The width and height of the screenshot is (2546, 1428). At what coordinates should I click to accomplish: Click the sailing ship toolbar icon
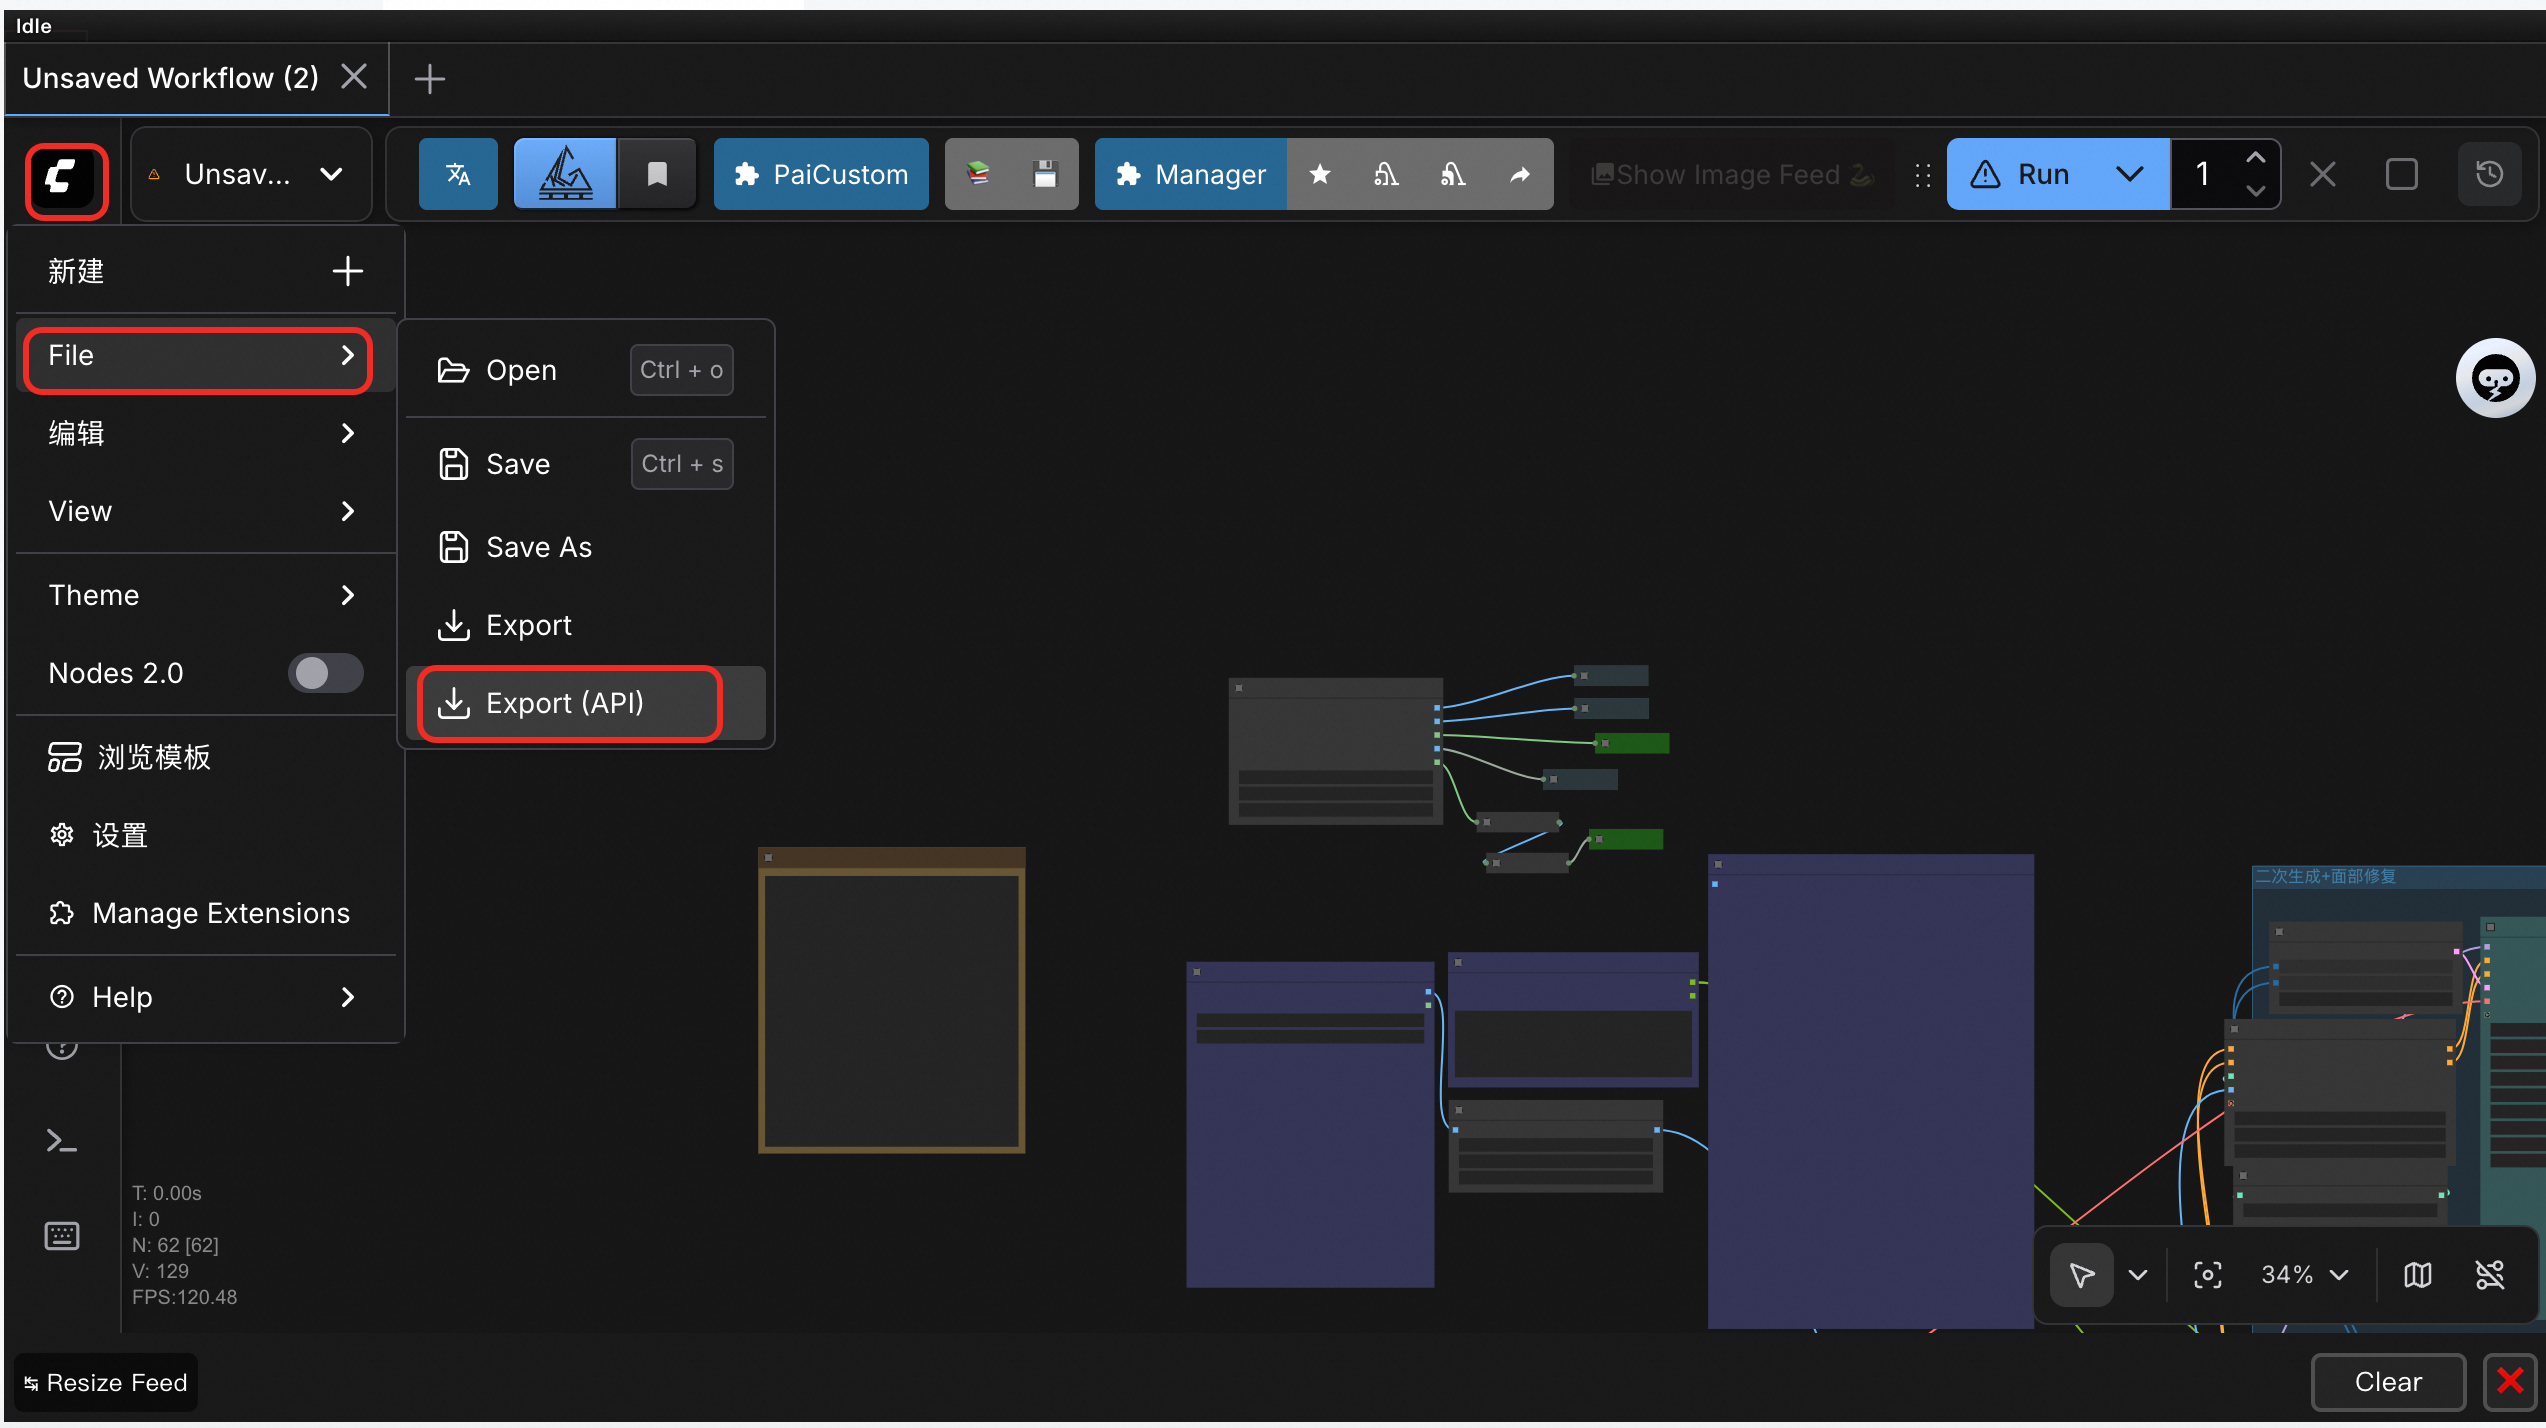tap(565, 175)
